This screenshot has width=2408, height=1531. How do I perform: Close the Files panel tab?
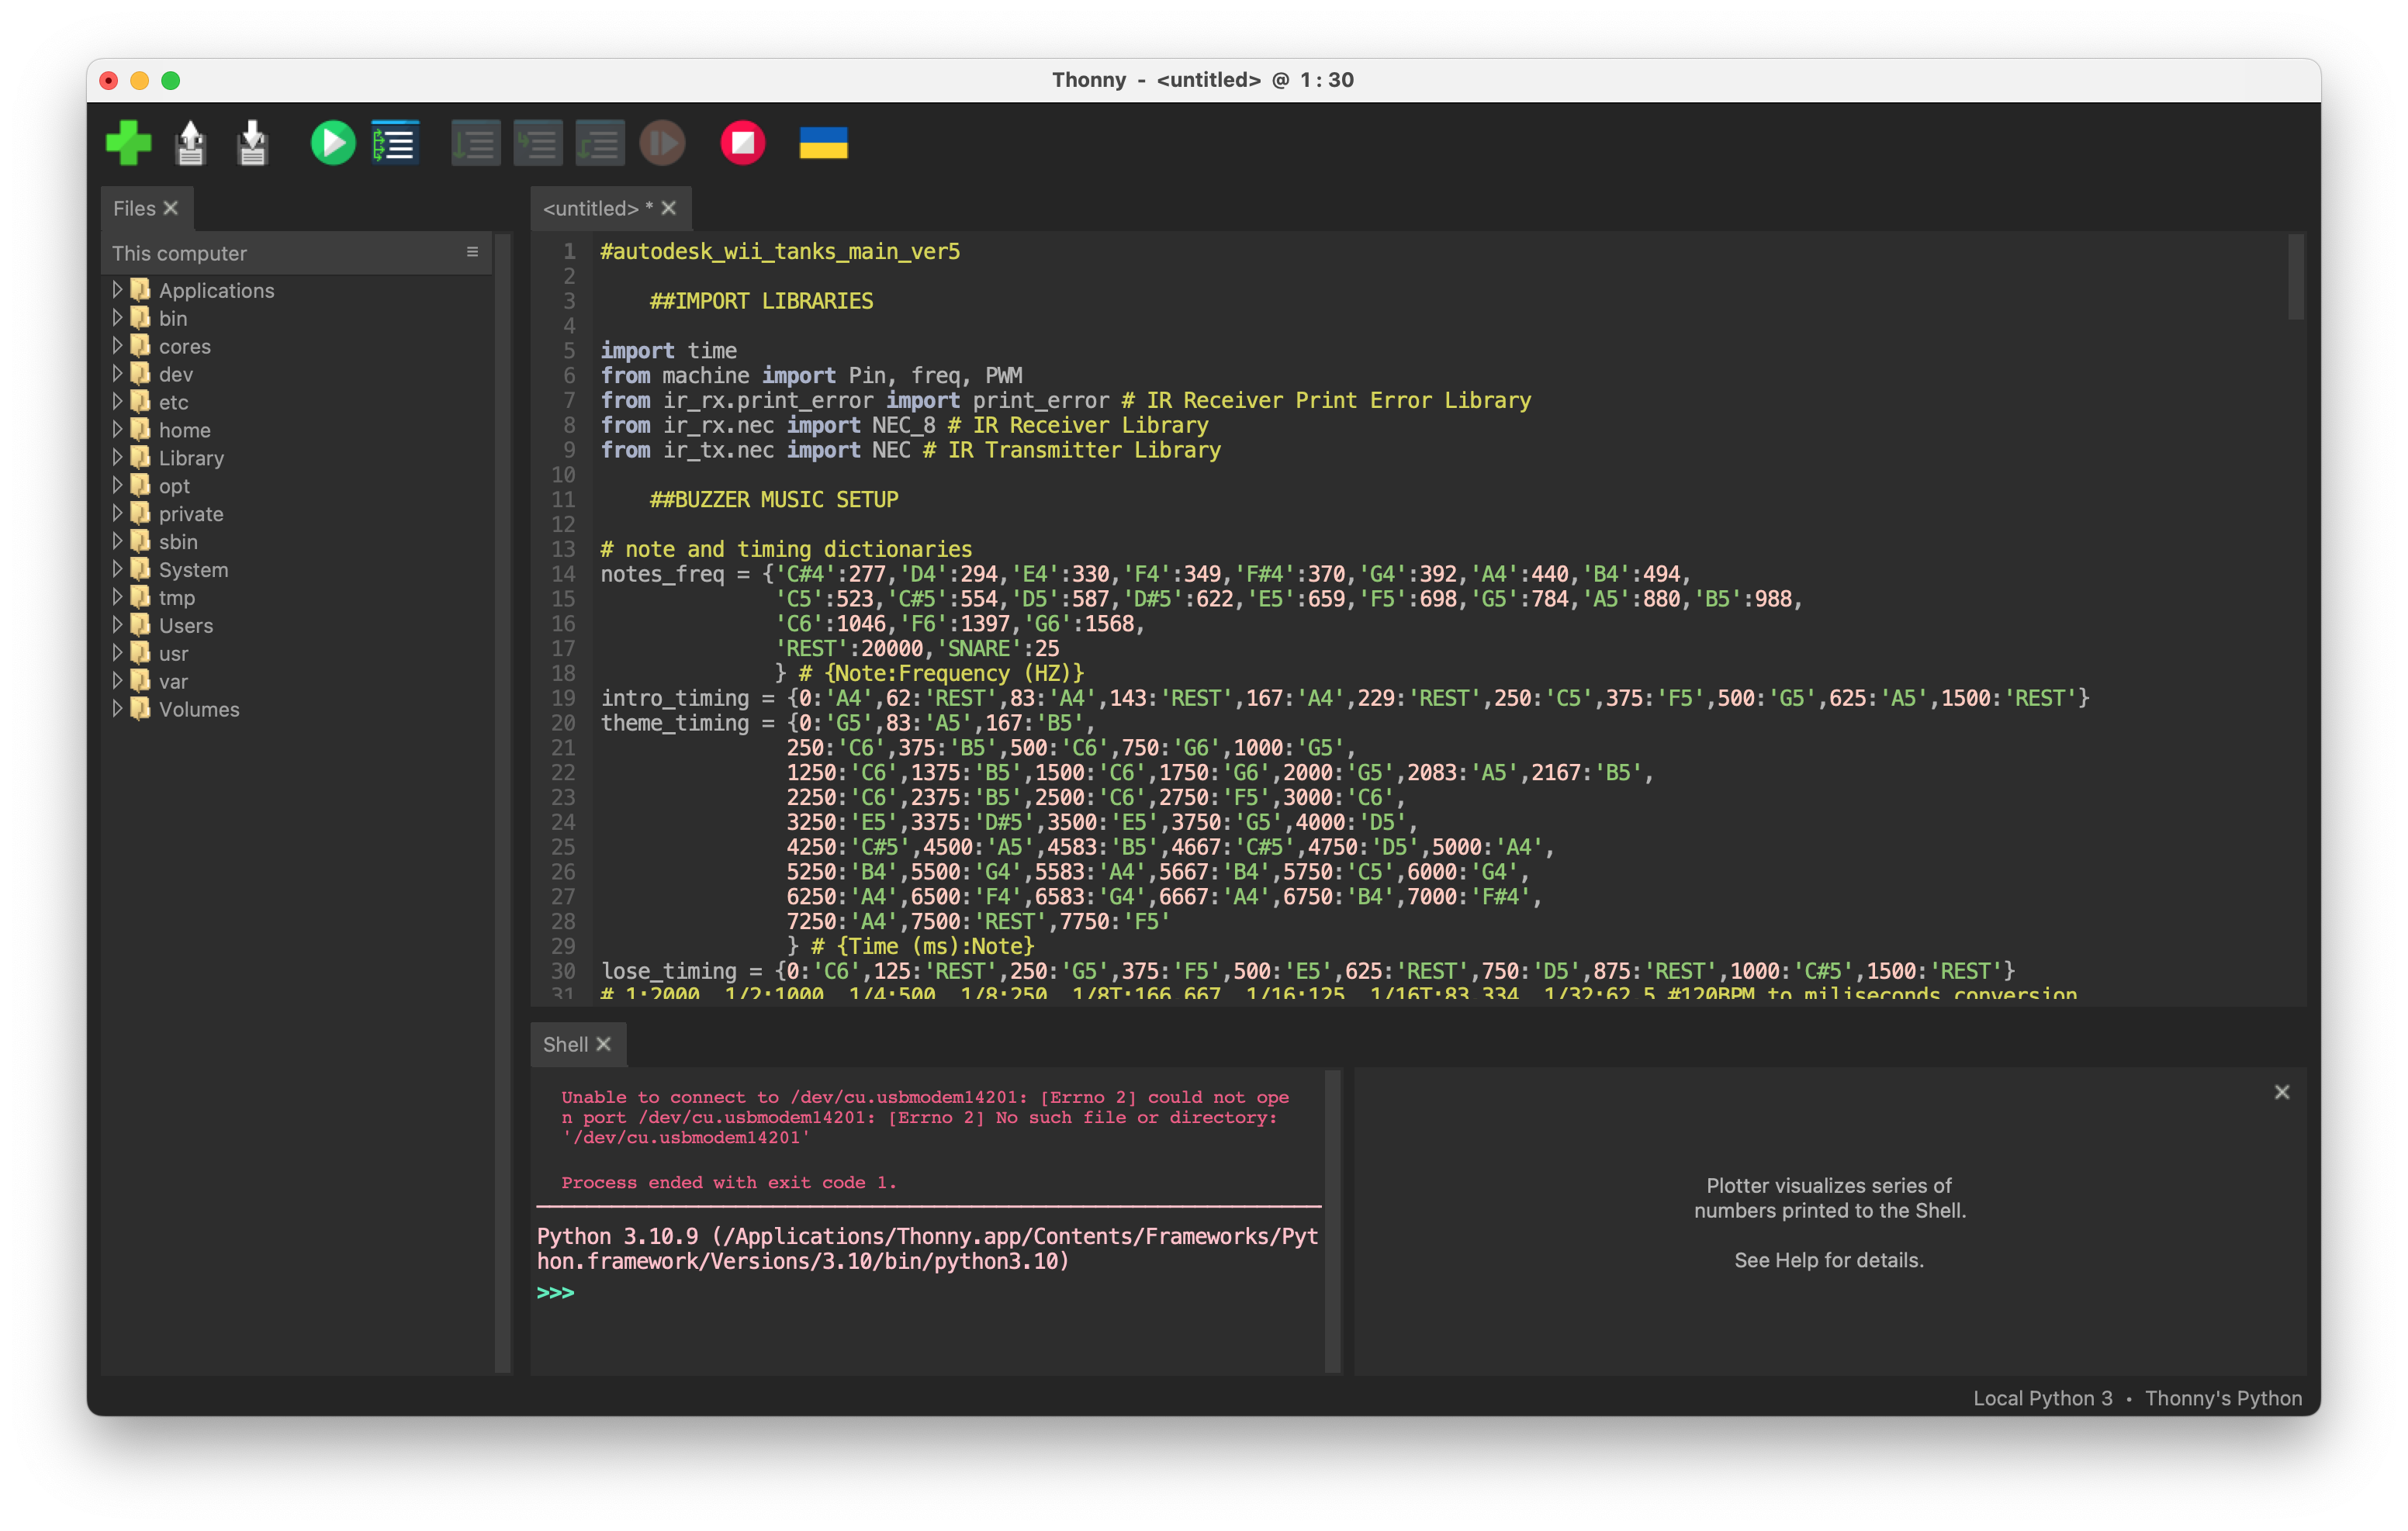(x=171, y=208)
